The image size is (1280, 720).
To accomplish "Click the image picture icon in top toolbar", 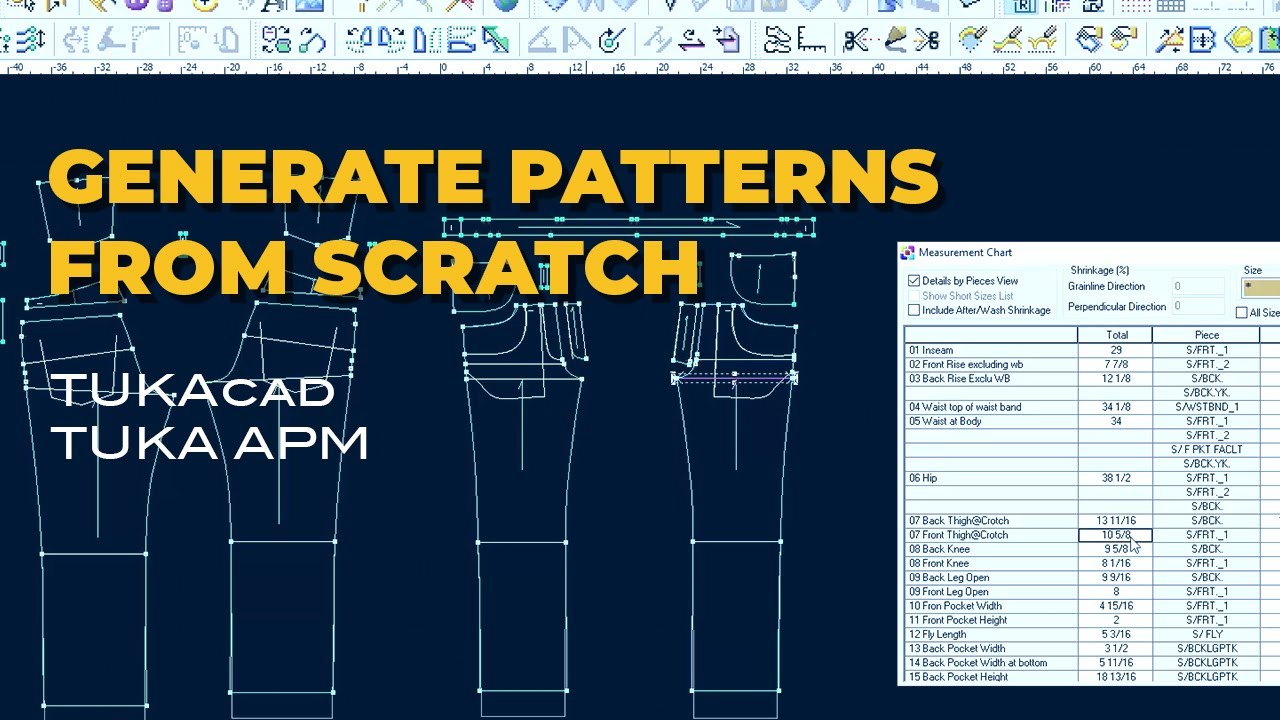I will [310, 6].
